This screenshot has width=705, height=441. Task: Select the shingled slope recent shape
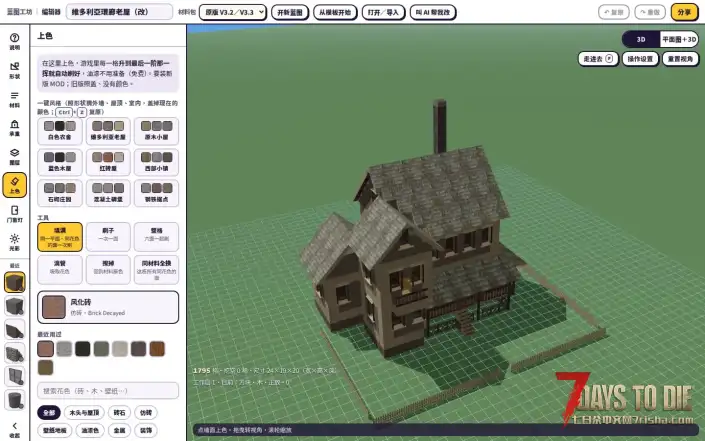tap(14, 353)
